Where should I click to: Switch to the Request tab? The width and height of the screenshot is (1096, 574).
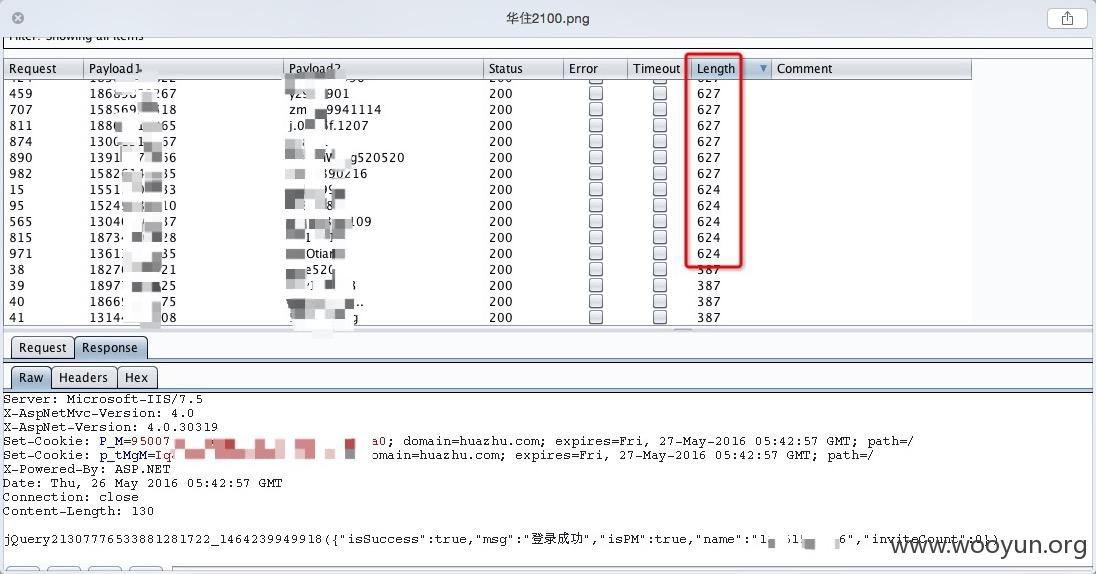43,347
